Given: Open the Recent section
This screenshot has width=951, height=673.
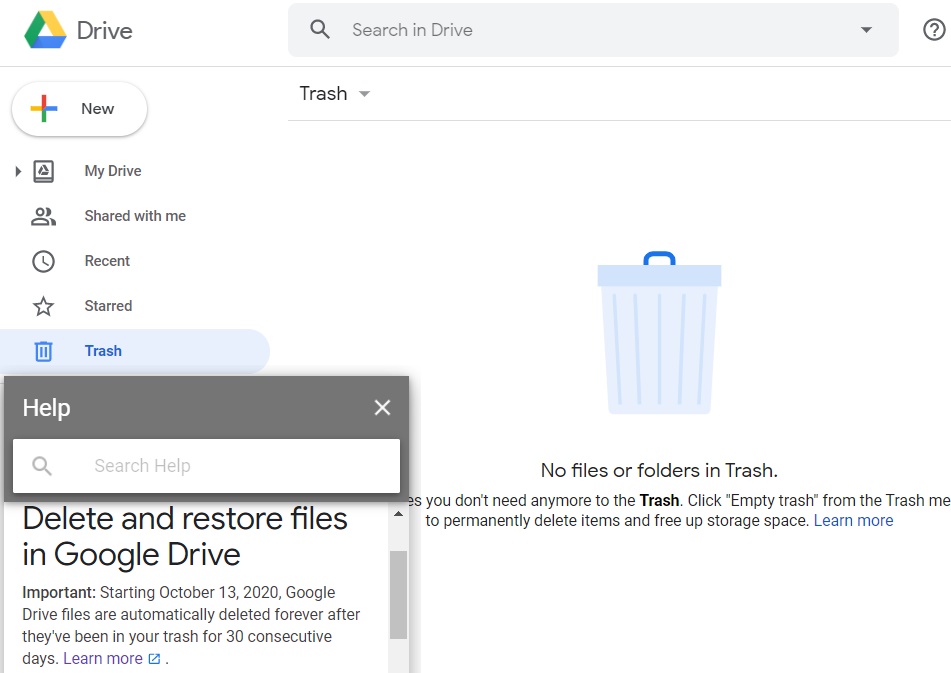Looking at the screenshot, I should tap(107, 261).
